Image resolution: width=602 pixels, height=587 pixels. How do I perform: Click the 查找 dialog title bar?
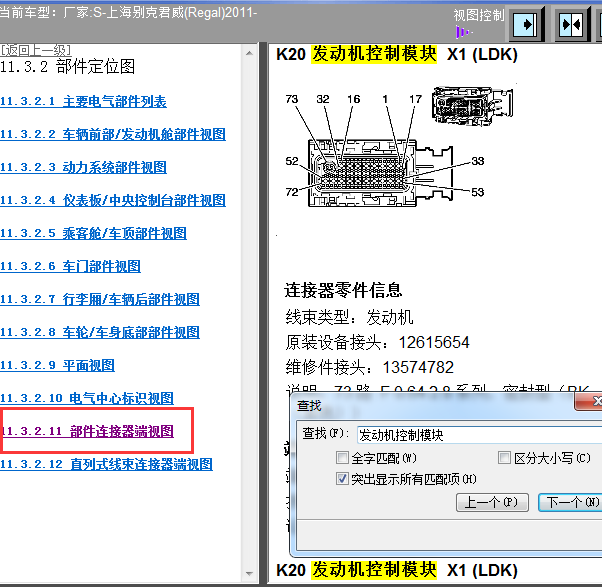pyautogui.click(x=434, y=405)
